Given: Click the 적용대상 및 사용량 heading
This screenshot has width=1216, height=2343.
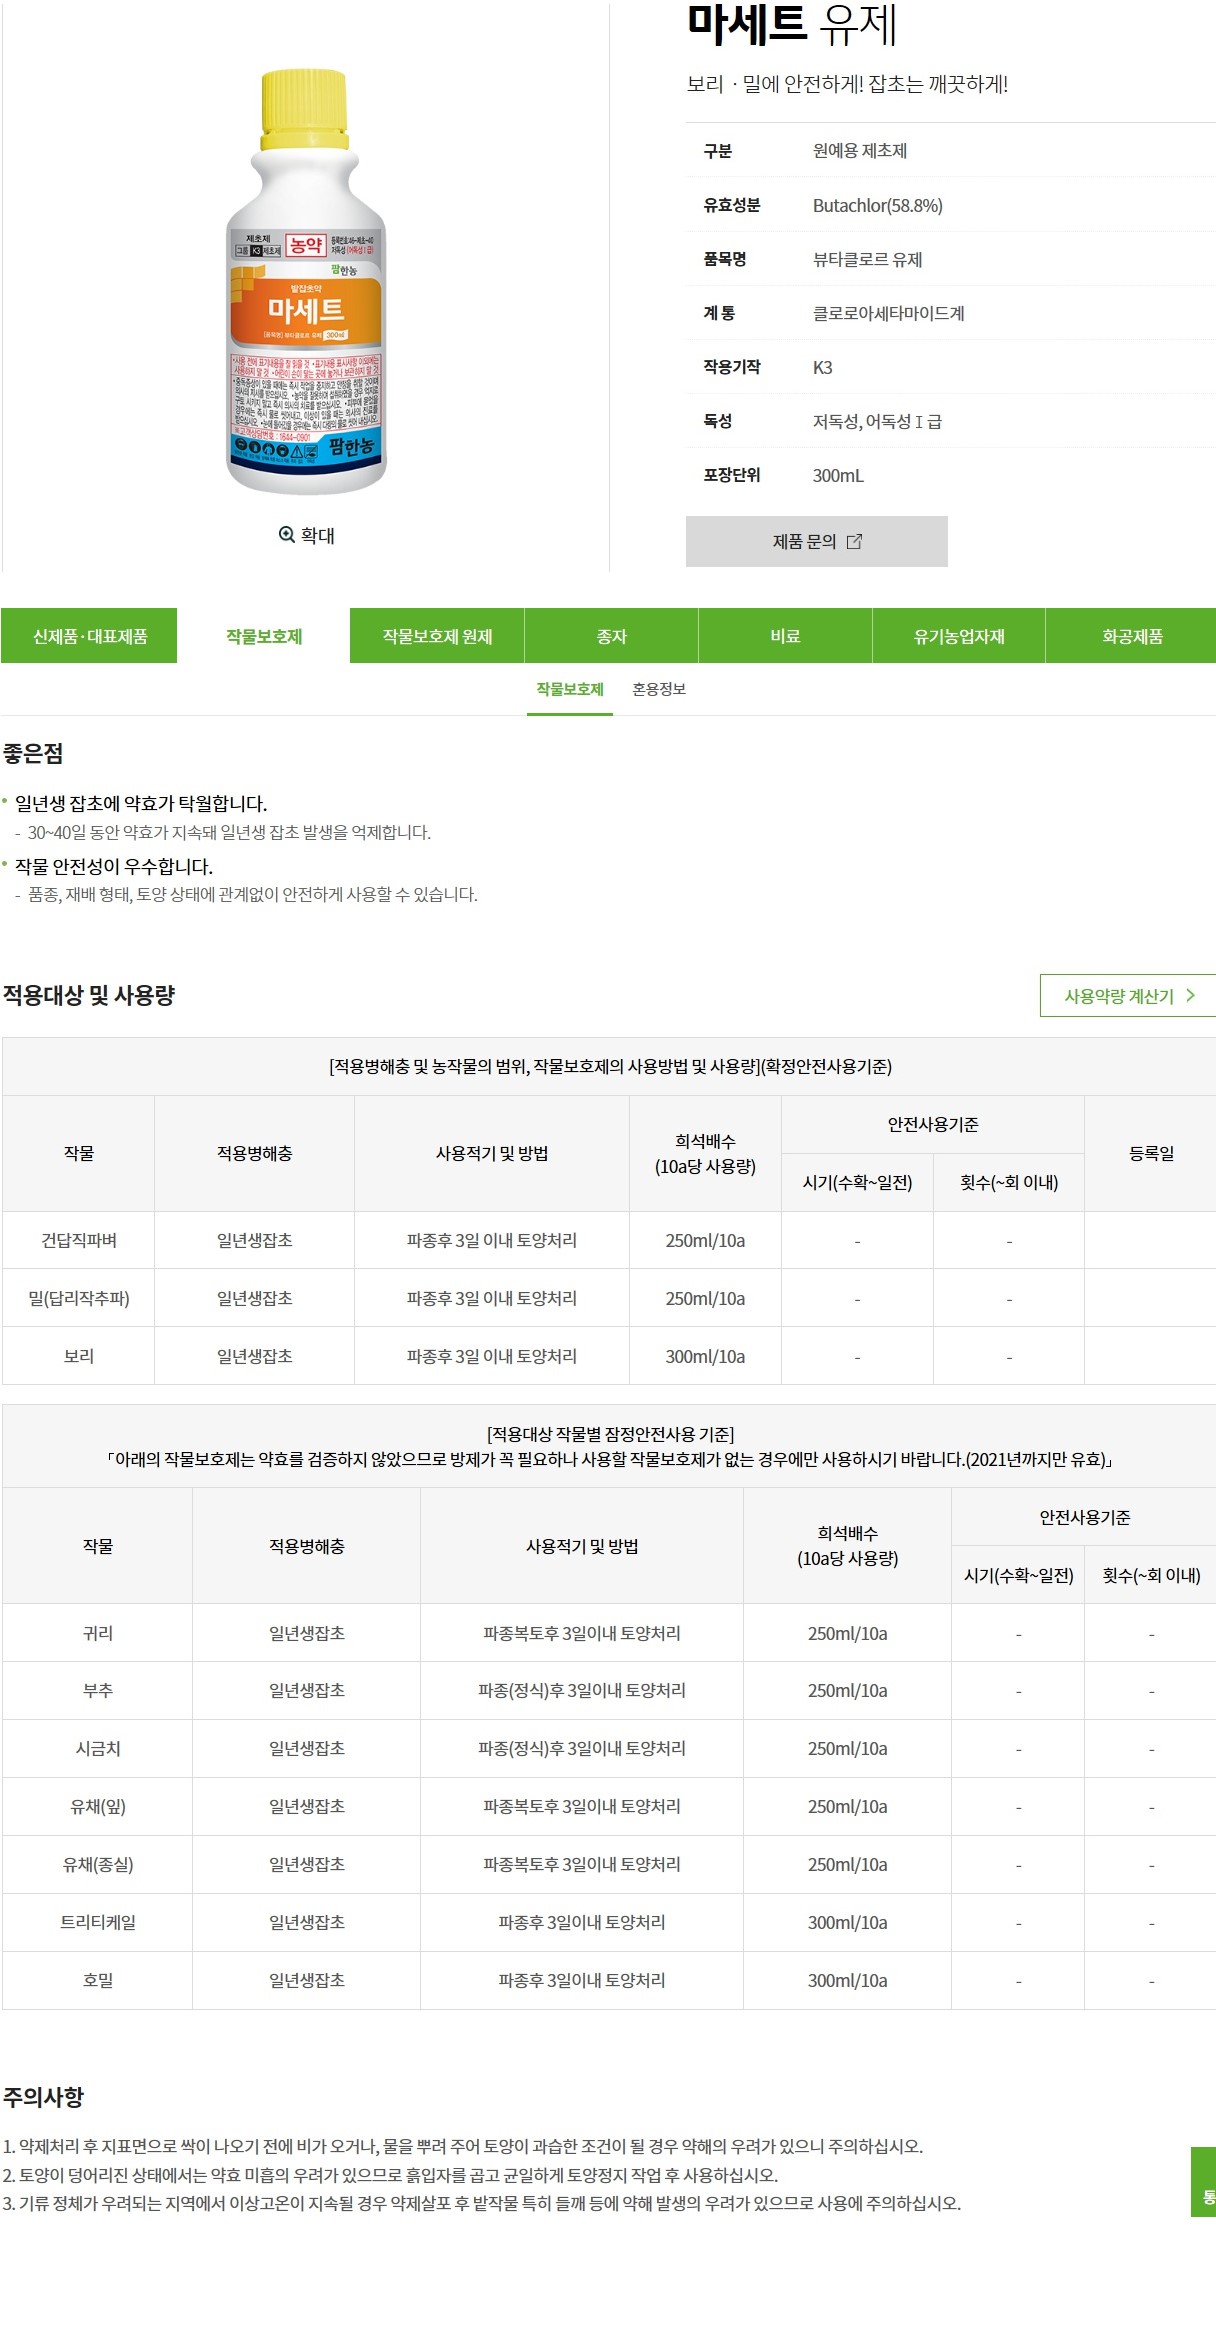Looking at the screenshot, I should pos(89,995).
